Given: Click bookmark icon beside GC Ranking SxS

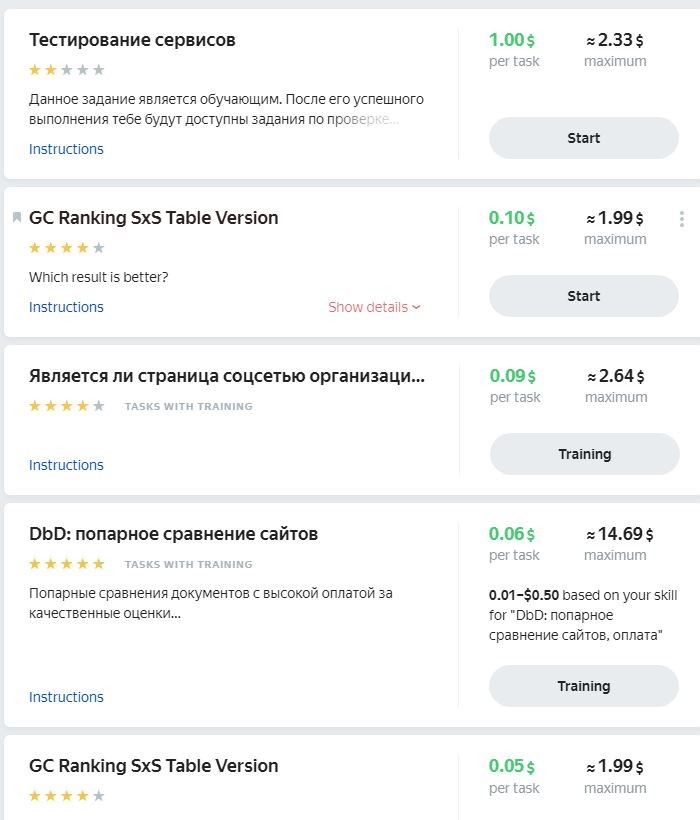Looking at the screenshot, I should [x=17, y=217].
